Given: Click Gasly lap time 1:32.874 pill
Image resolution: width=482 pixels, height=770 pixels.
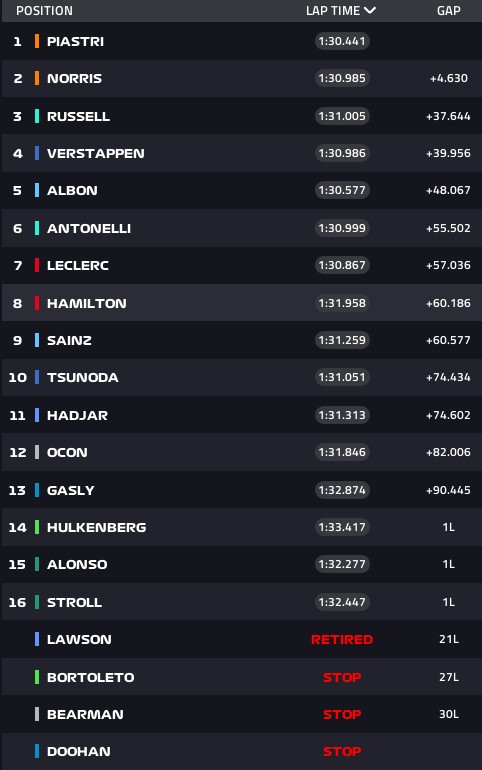Looking at the screenshot, I should pos(342,490).
